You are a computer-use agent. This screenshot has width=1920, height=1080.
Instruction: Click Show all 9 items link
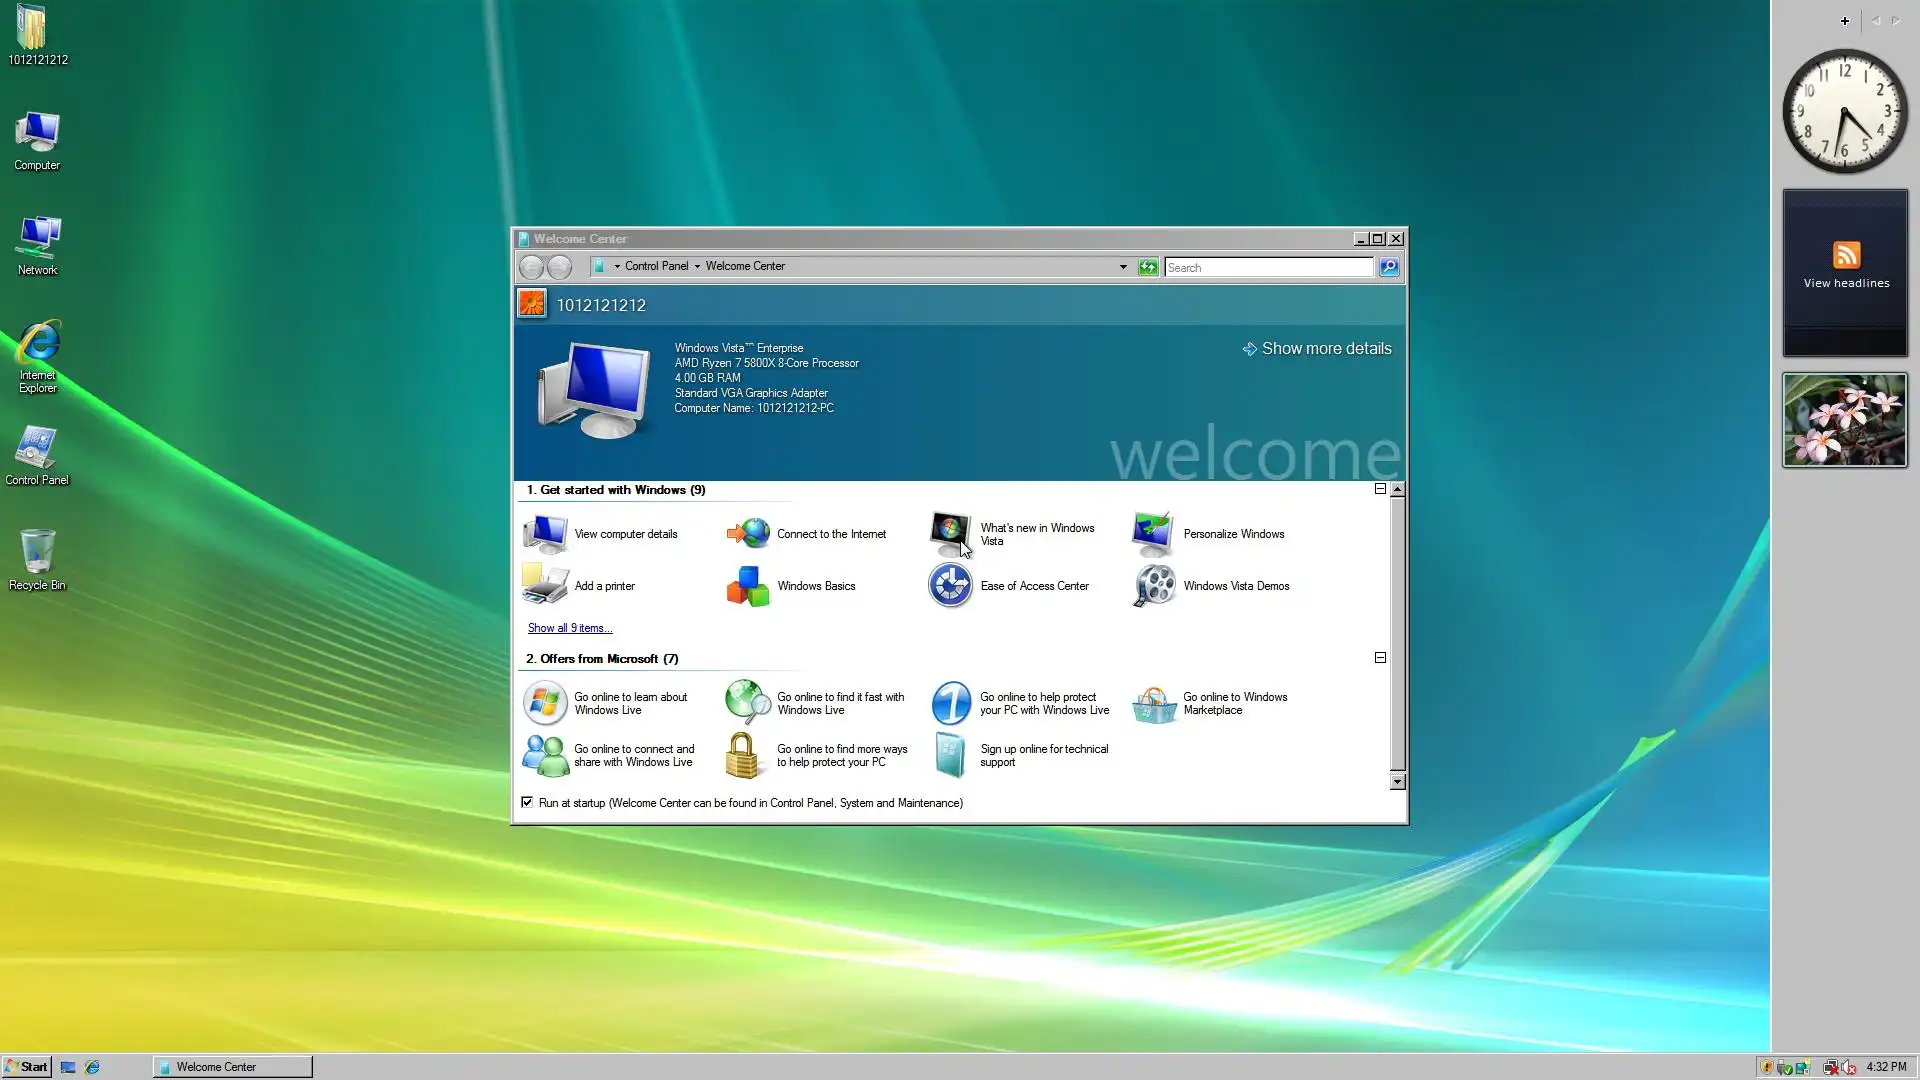[570, 628]
